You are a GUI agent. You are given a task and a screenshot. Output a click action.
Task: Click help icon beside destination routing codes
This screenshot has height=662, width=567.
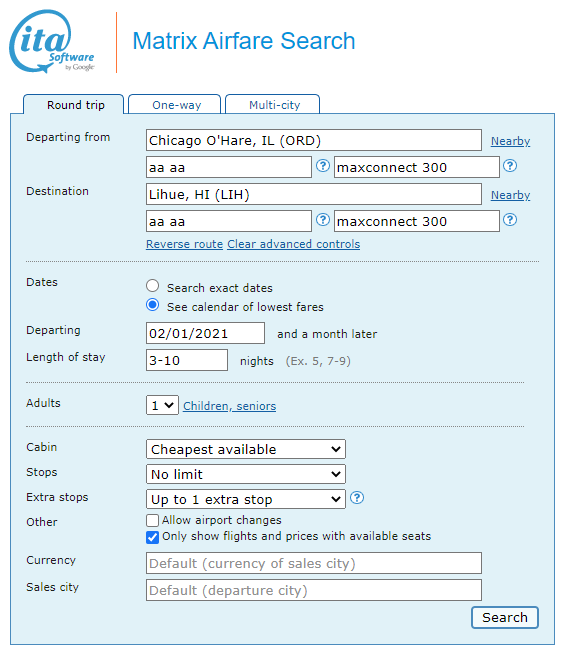pyautogui.click(x=323, y=220)
